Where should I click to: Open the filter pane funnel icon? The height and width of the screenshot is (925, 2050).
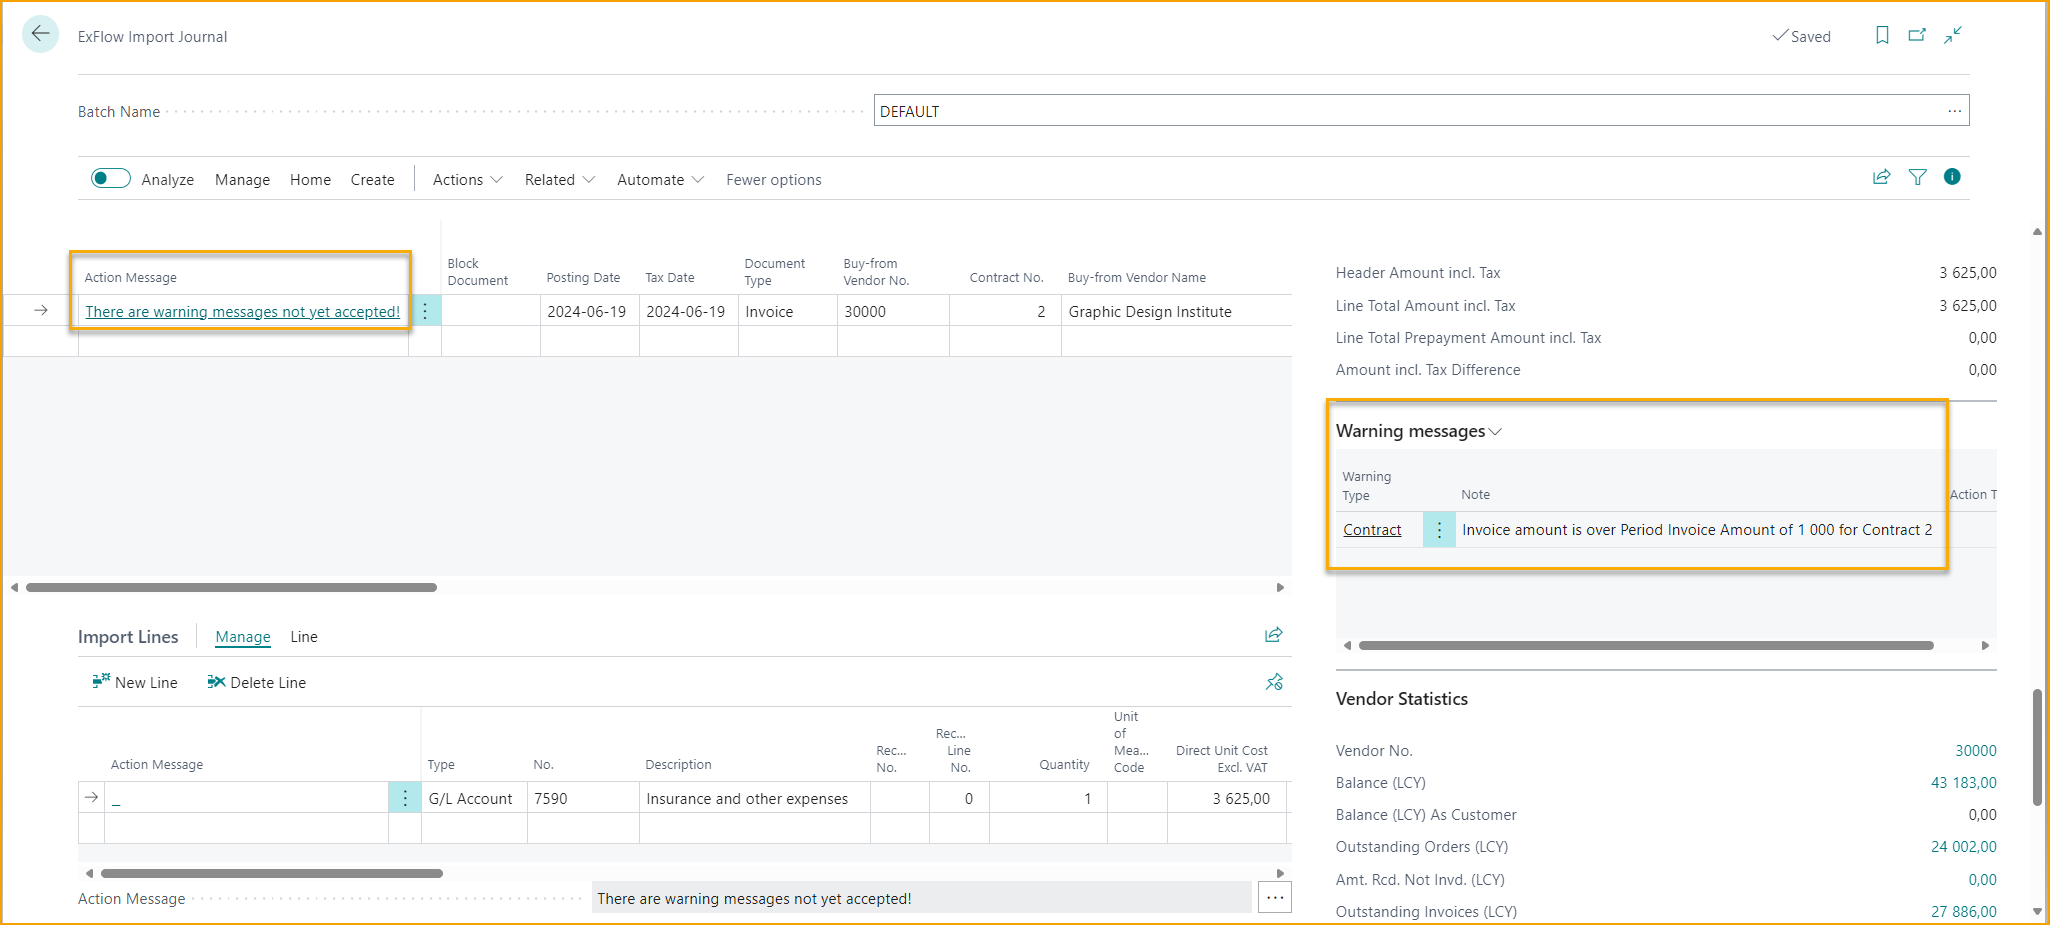1917,177
